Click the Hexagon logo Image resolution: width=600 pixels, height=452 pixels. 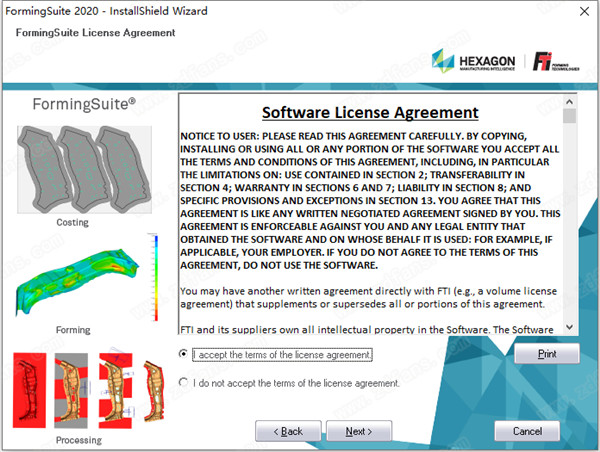pos(473,61)
